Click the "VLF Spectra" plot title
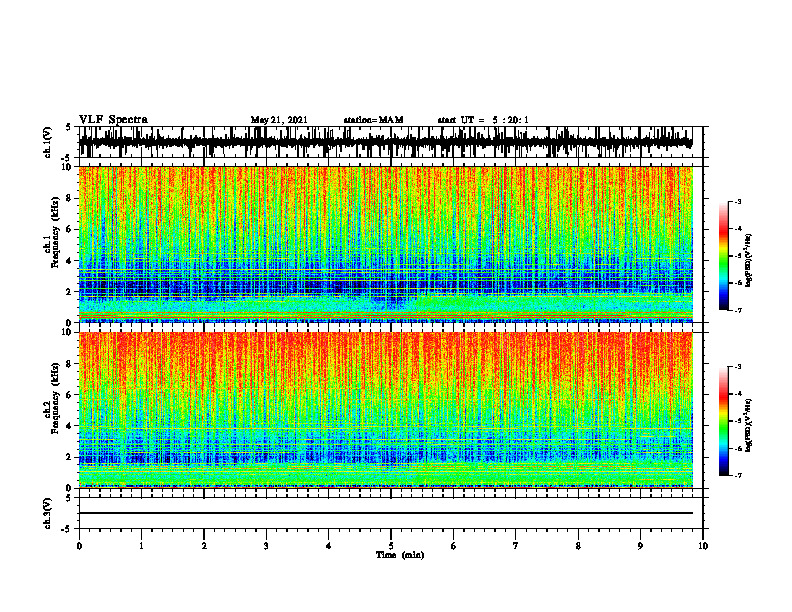 pos(113,119)
